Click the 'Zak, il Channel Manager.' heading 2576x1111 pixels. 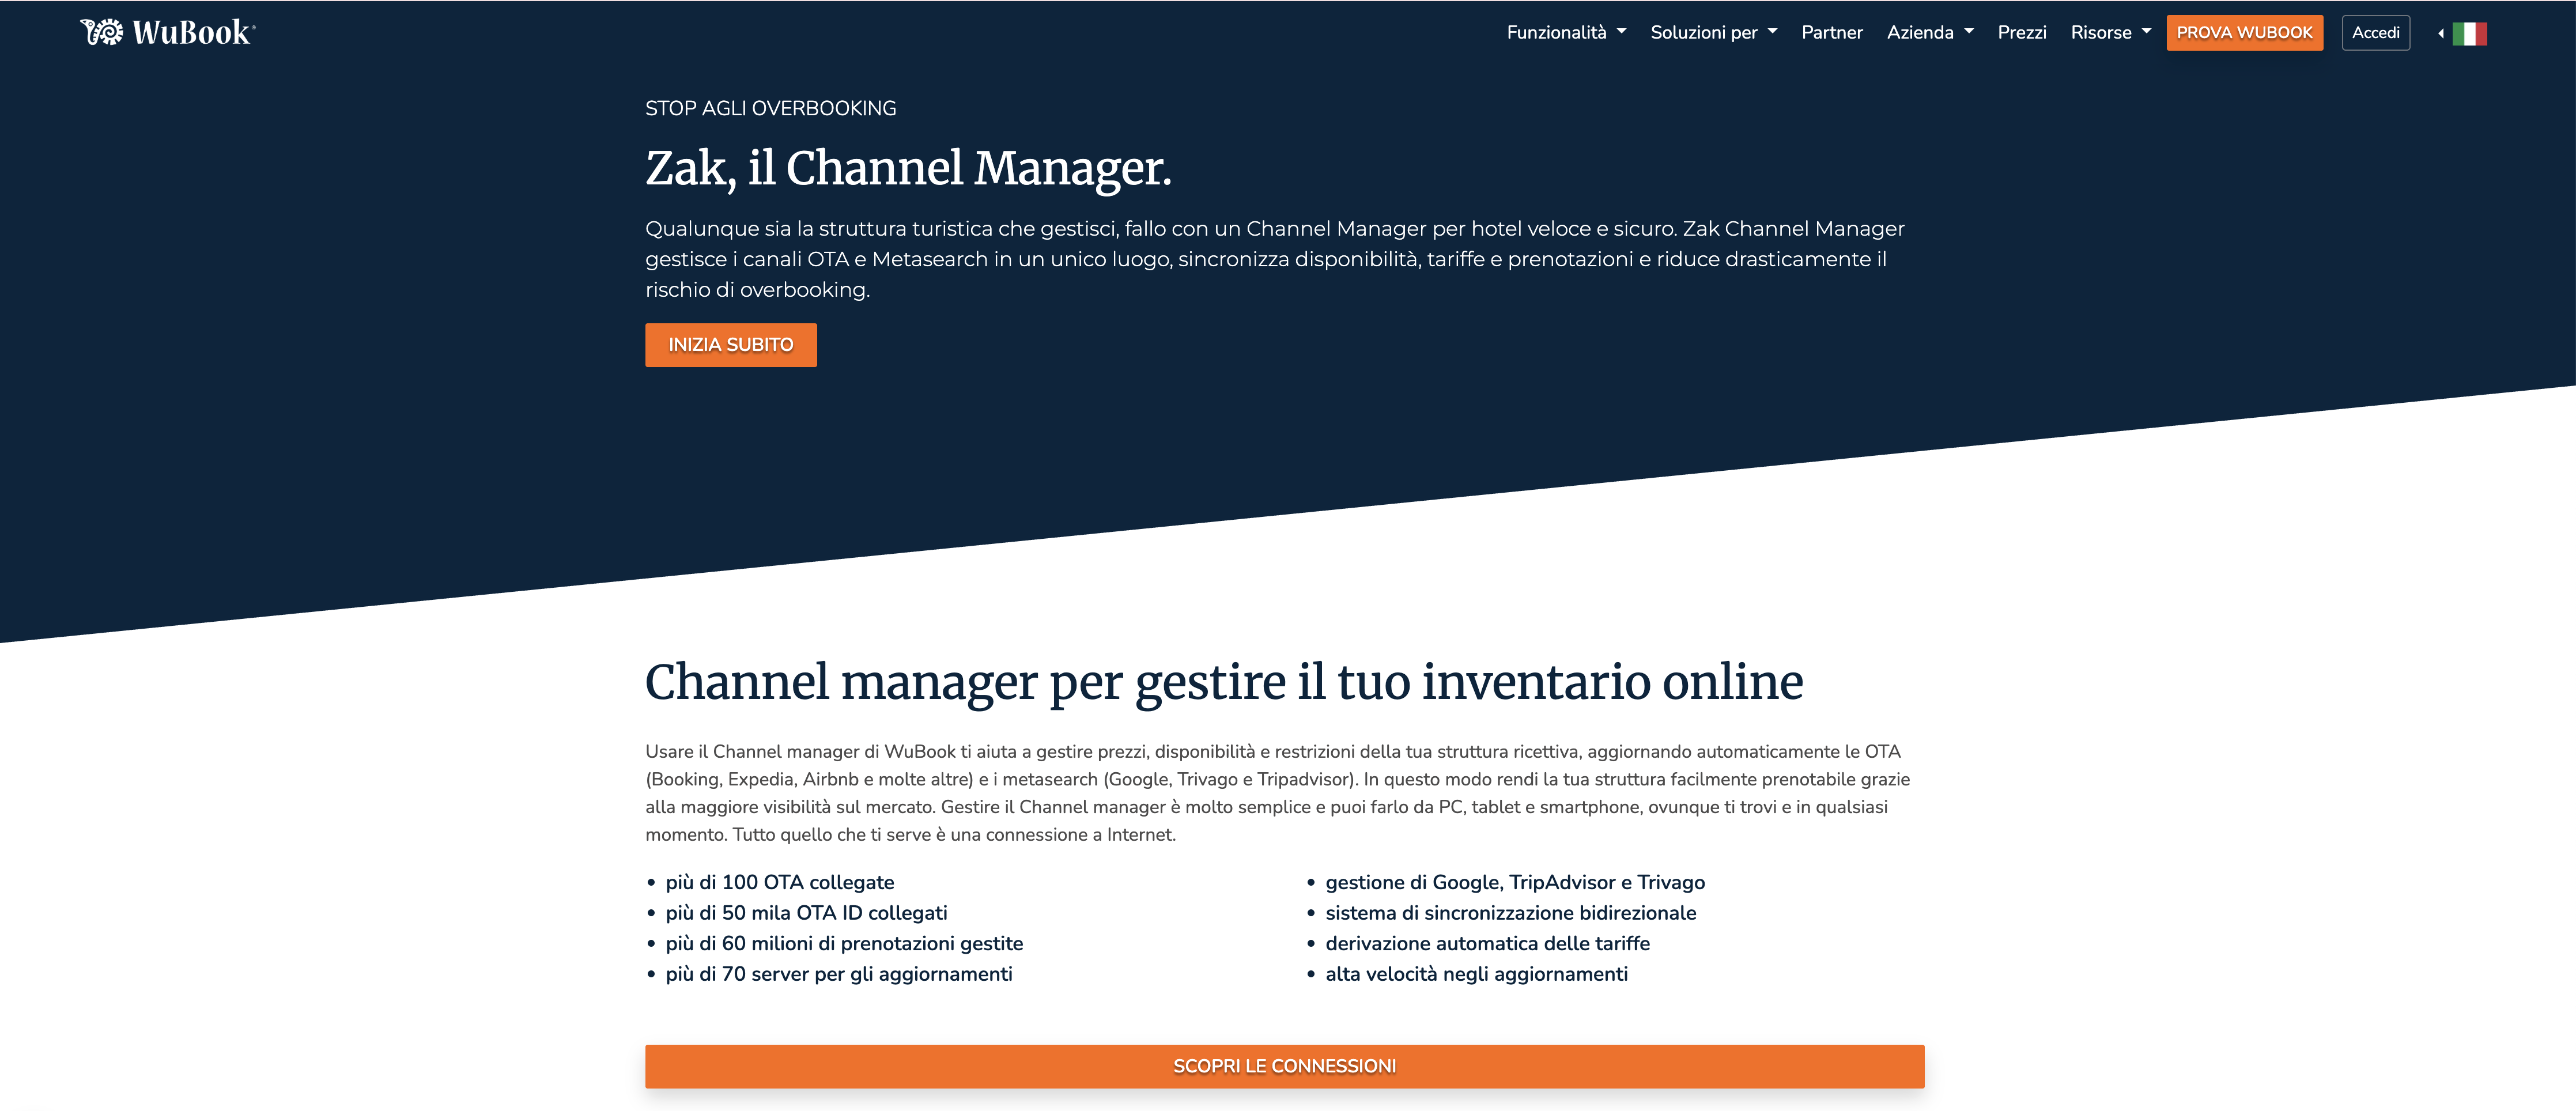click(x=908, y=168)
